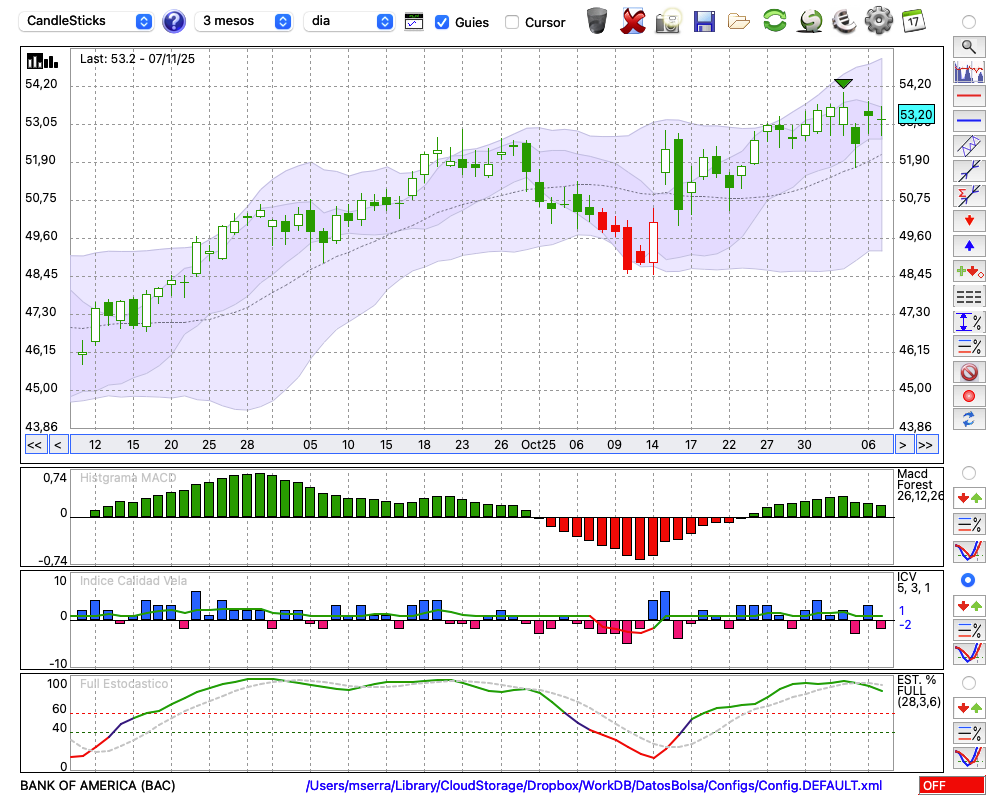The image size is (1000, 800).
Task: Click the blue up arrow marker tool
Action: pos(969,246)
